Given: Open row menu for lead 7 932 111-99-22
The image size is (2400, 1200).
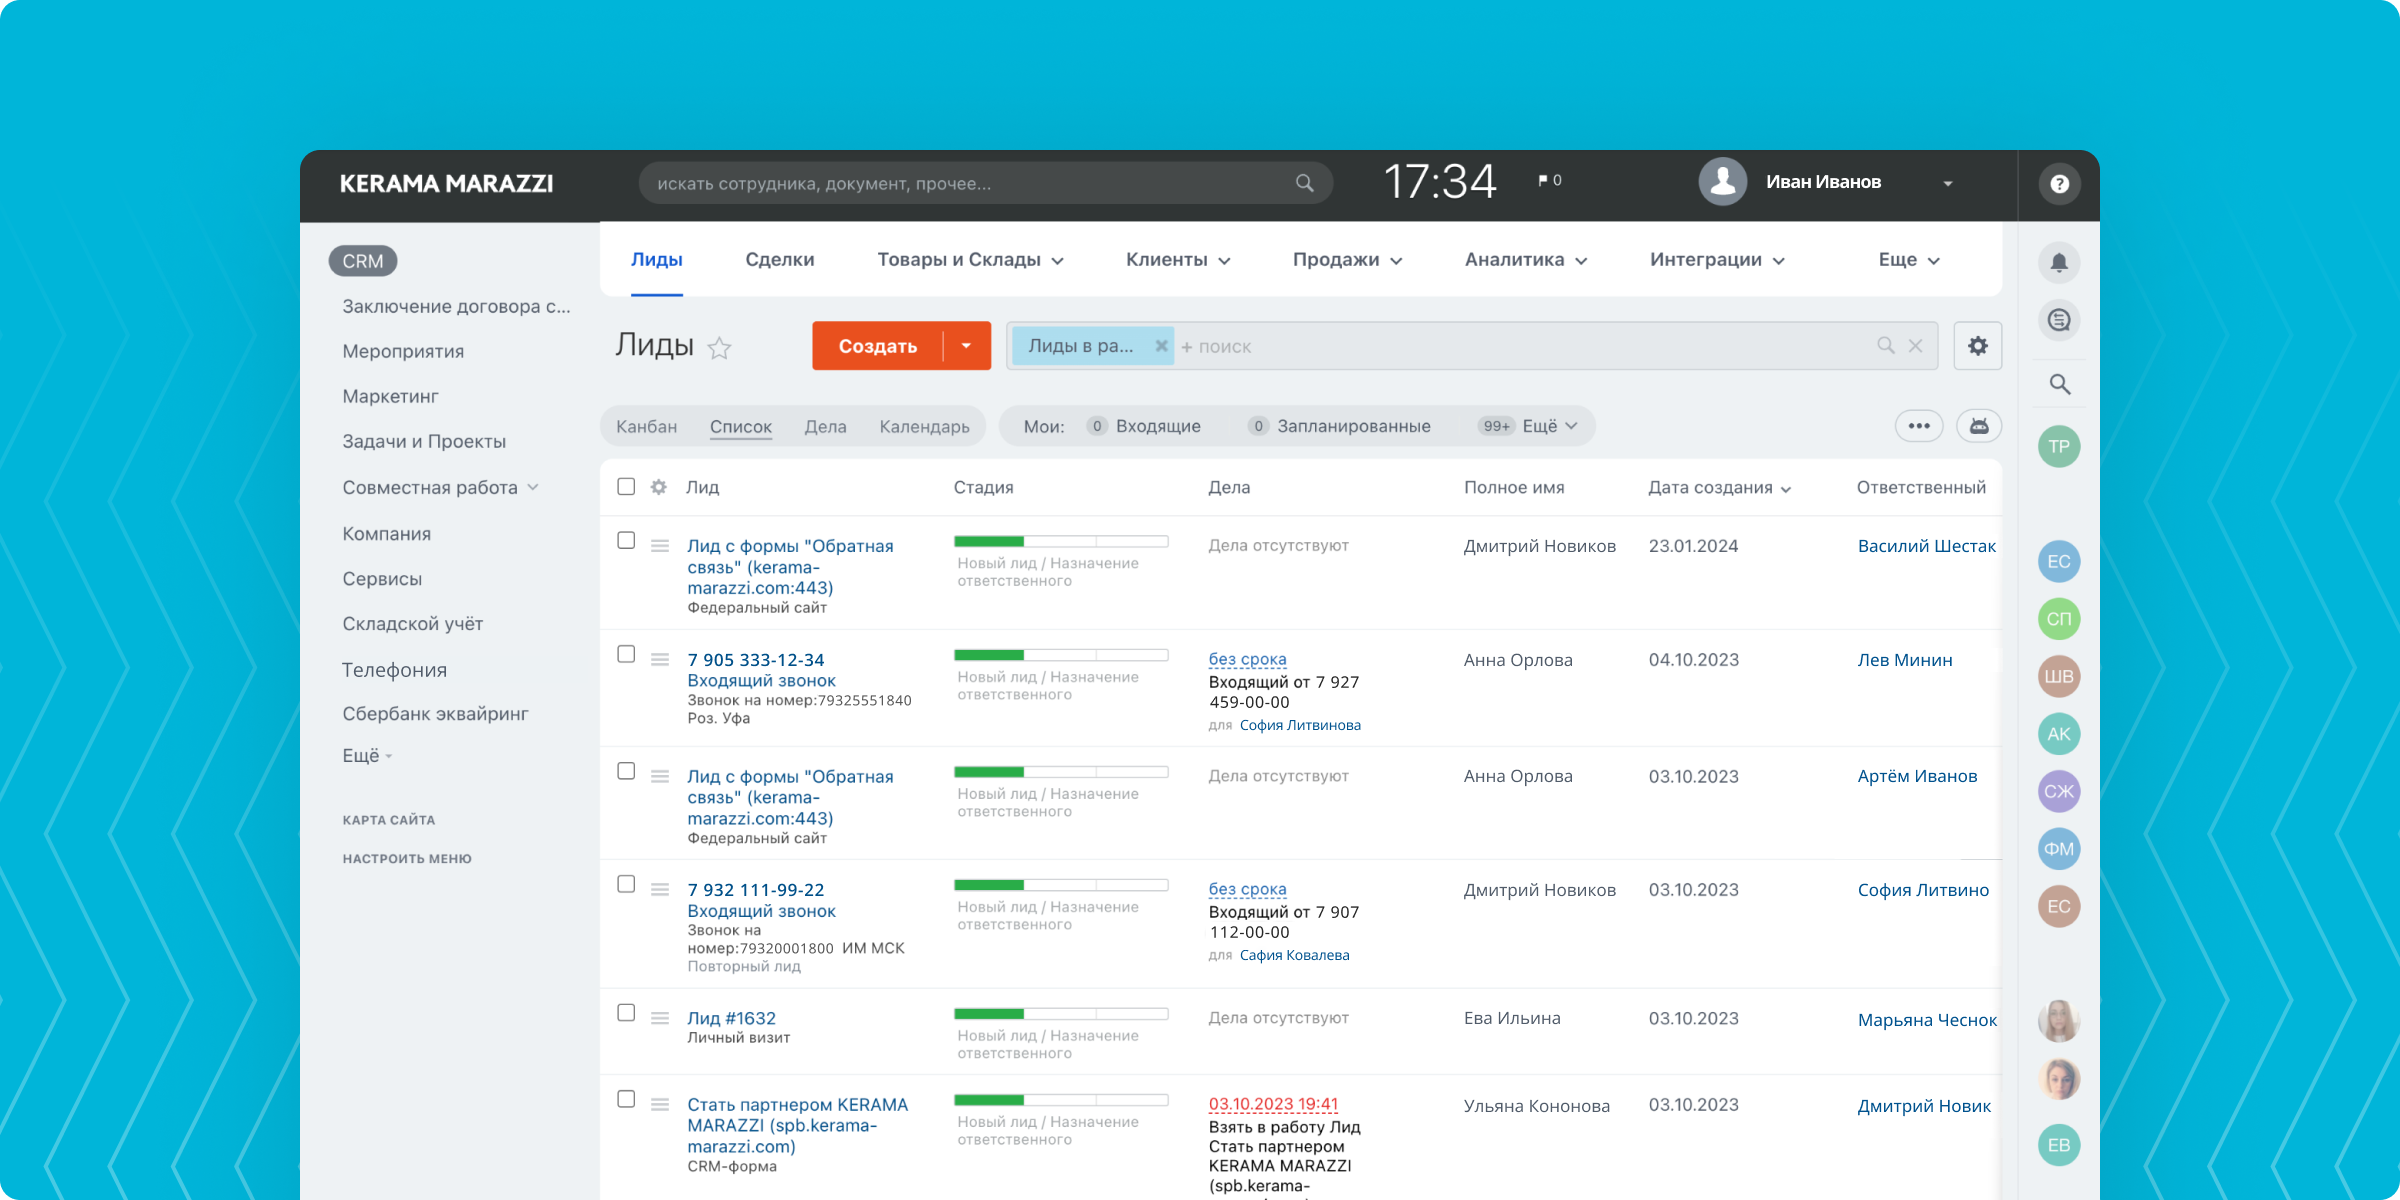Looking at the screenshot, I should point(660,889).
